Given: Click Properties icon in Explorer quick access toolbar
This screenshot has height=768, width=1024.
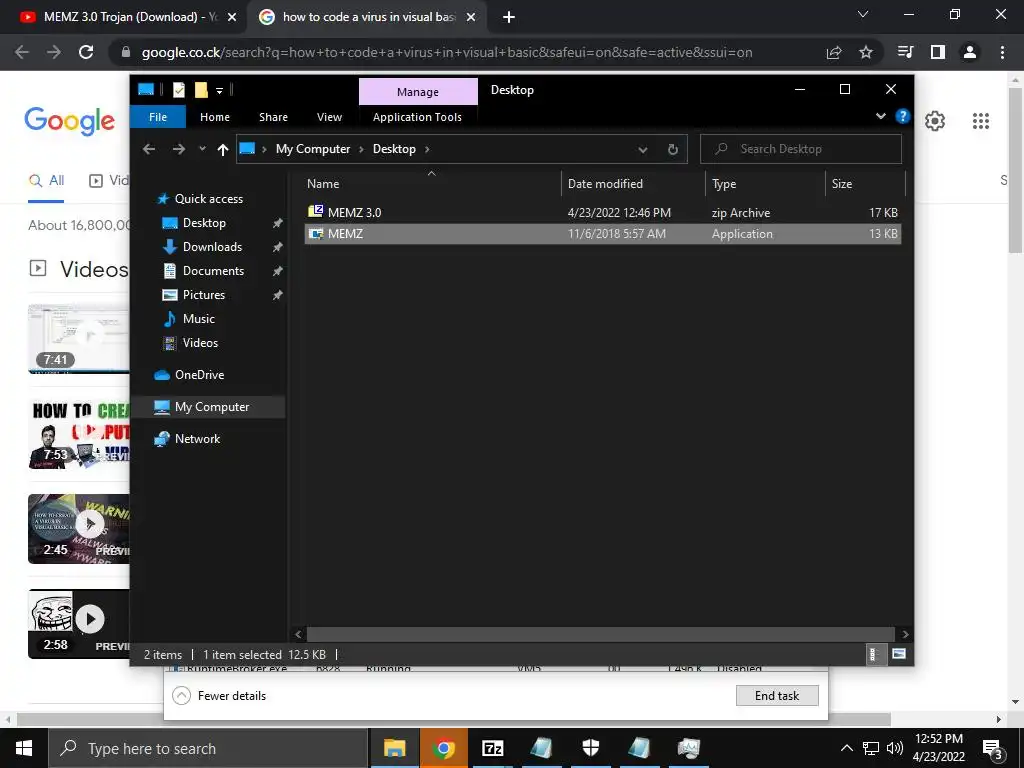Looking at the screenshot, I should pos(179,90).
